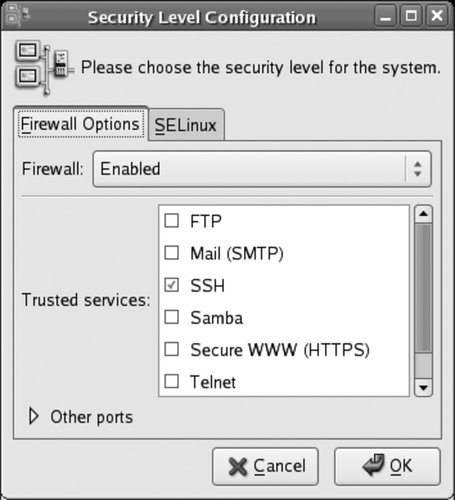The height and width of the screenshot is (500, 455).
Task: Click the window menu icon in title bar
Action: [17, 15]
